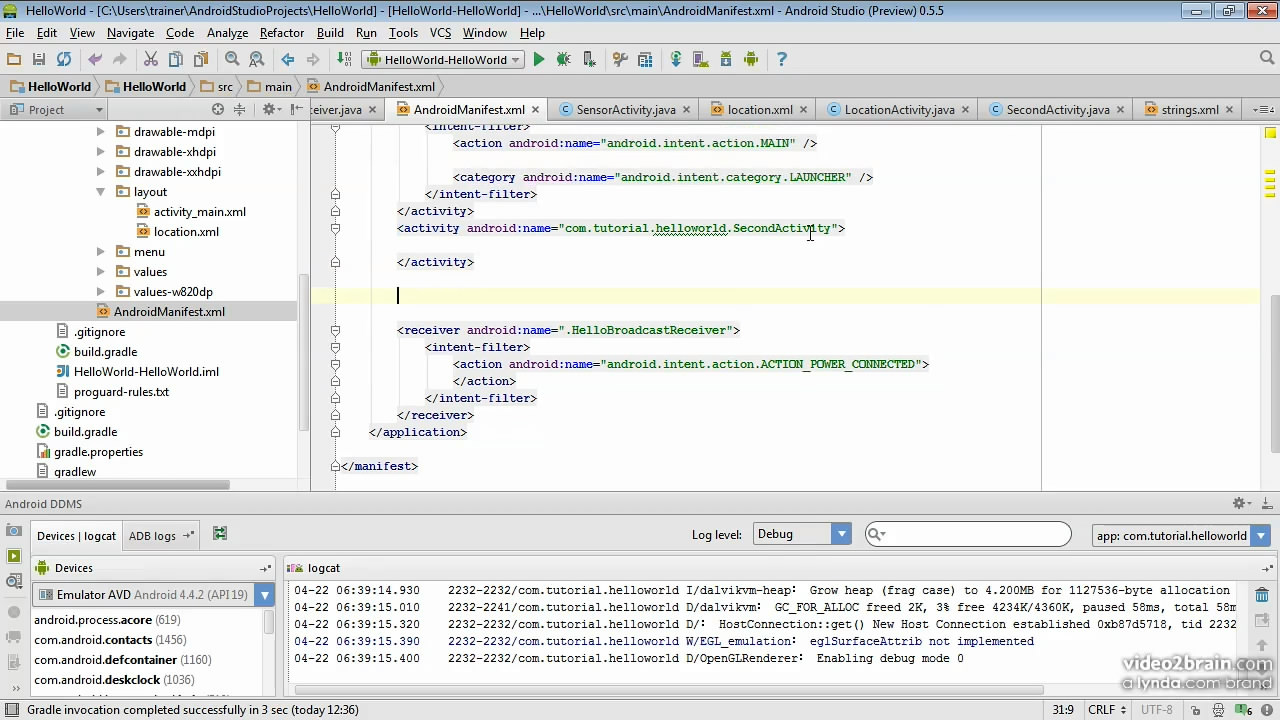Click the Copy toolbar icon
The width and height of the screenshot is (1280, 720).
point(176,59)
